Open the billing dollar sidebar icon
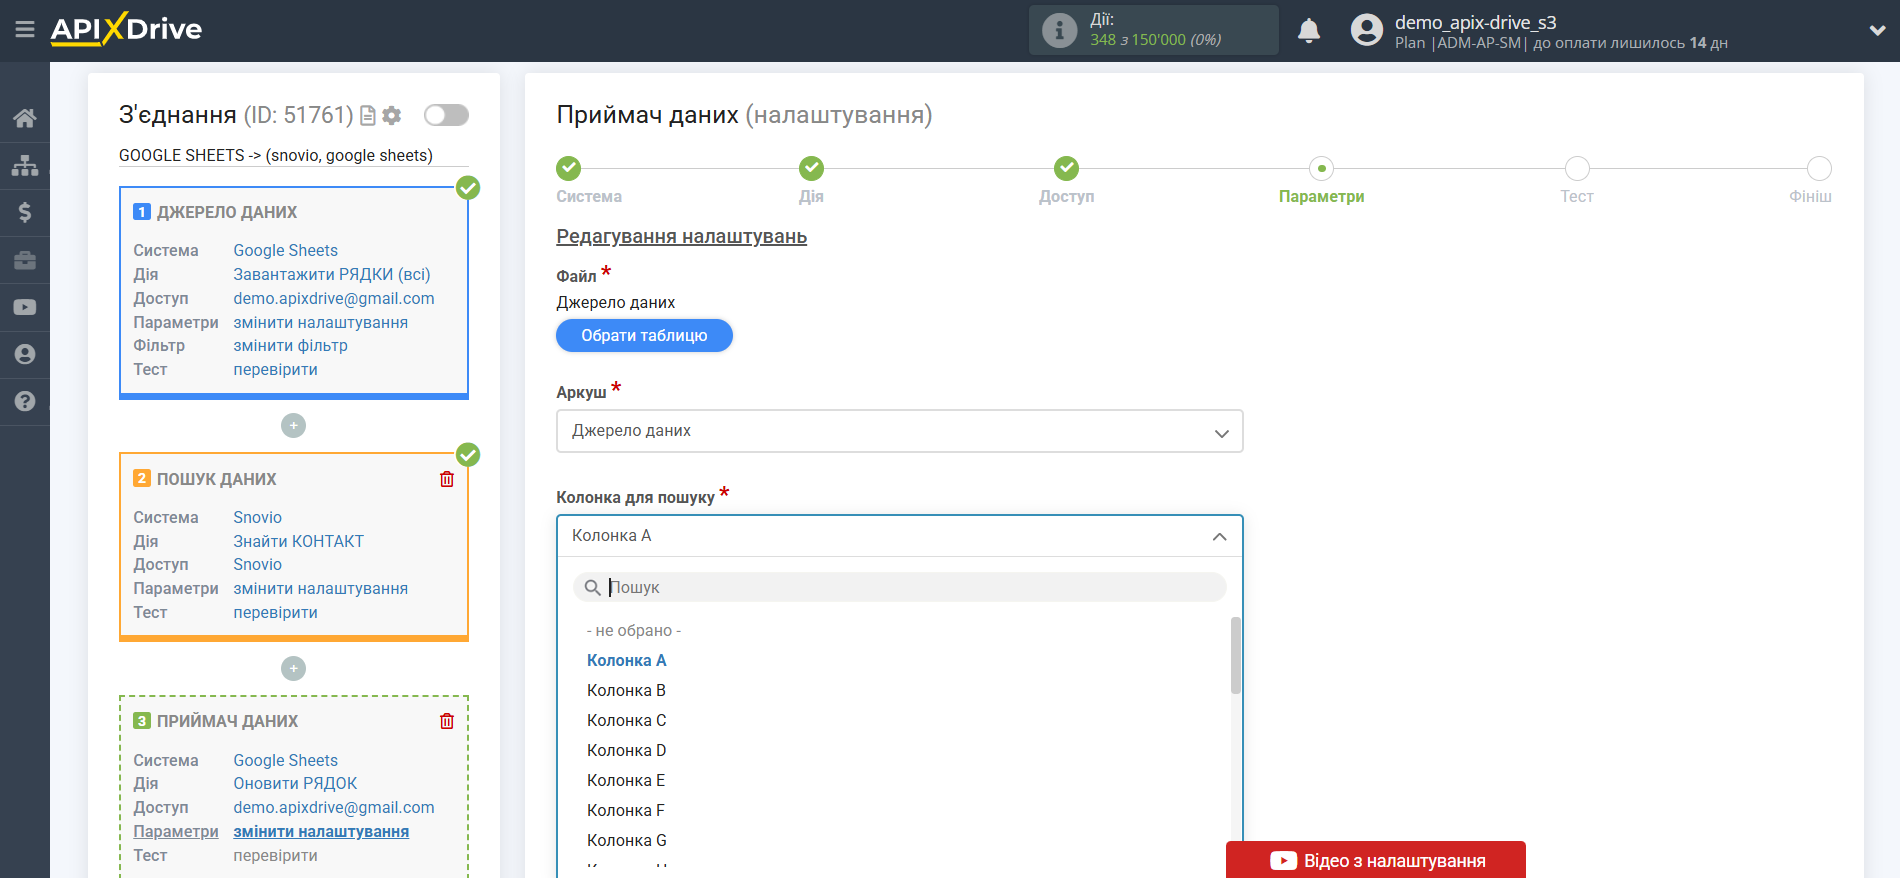Screen dimensions: 1900x878 25,212
